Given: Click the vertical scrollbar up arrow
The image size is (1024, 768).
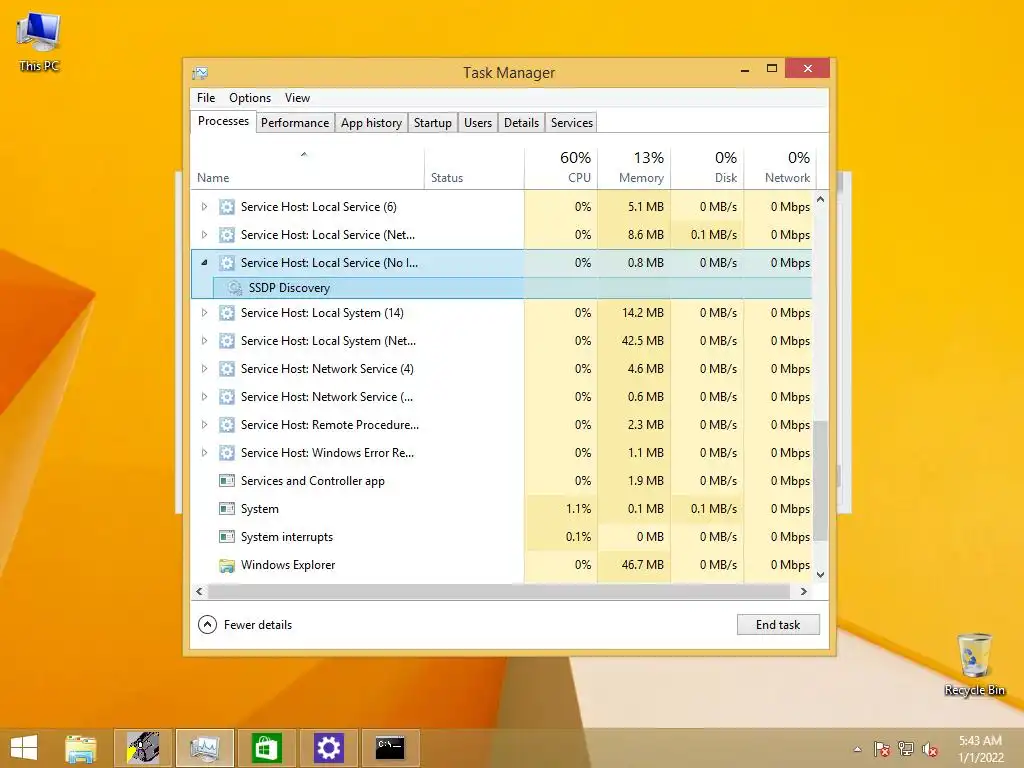Looking at the screenshot, I should pyautogui.click(x=821, y=200).
